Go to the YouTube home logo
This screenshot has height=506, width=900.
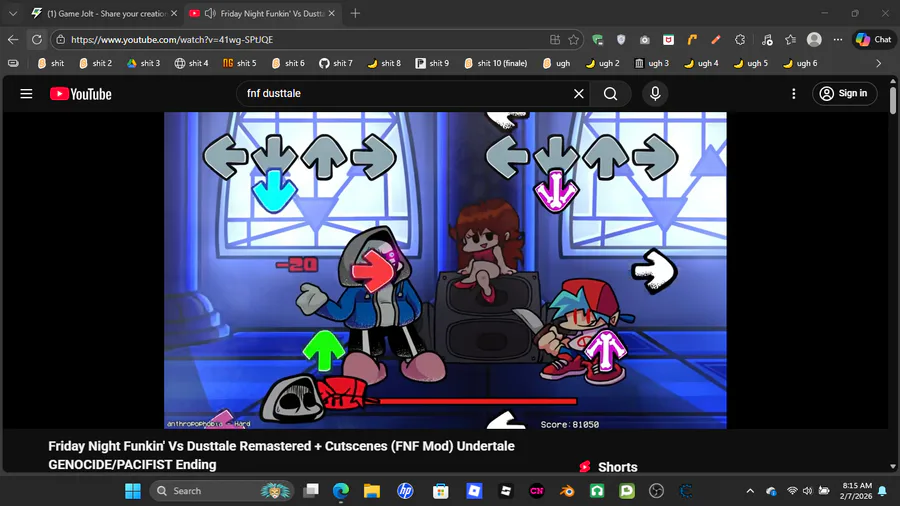coord(81,94)
